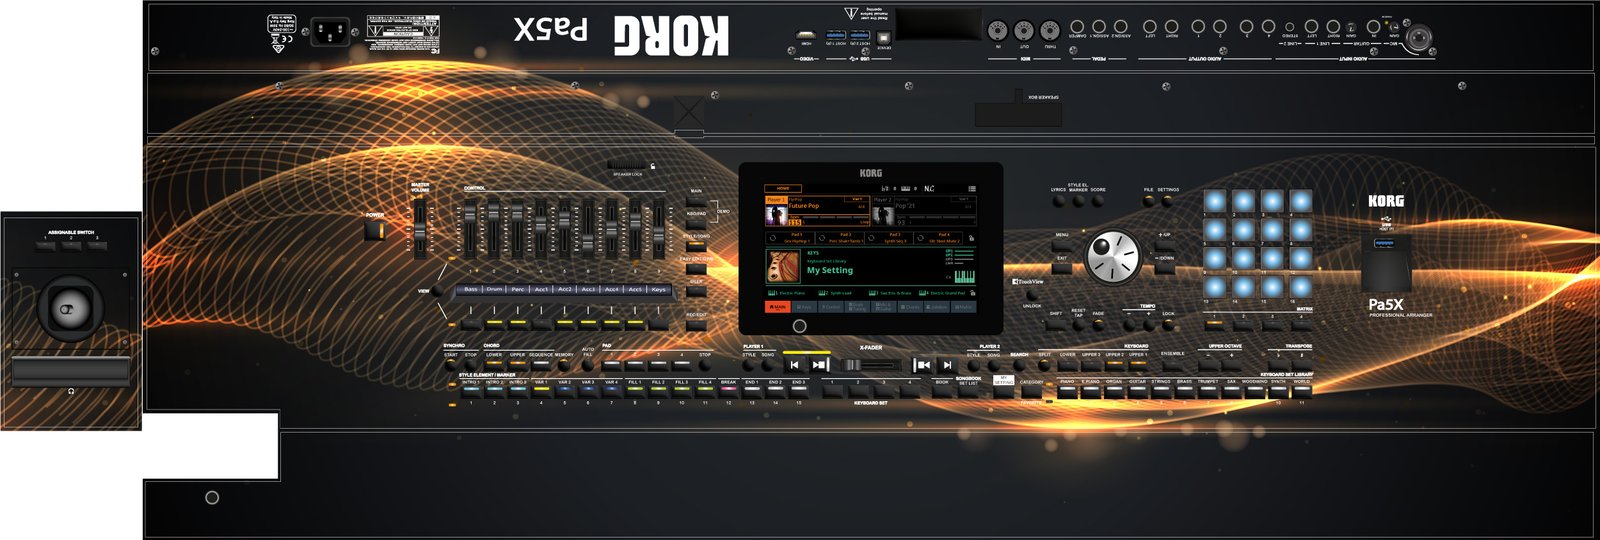Toggle the keyboard SPLIT button
This screenshot has width=1600, height=540.
point(1044,366)
